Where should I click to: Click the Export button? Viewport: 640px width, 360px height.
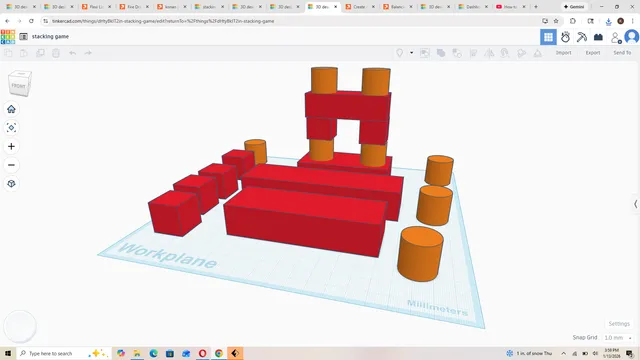click(x=593, y=53)
